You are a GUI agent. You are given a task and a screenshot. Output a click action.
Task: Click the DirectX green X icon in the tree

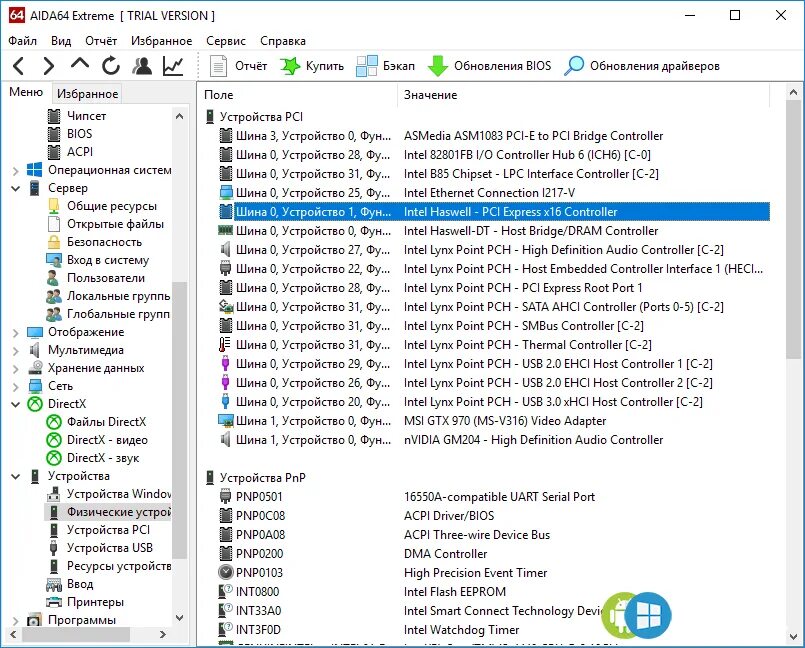tap(34, 404)
